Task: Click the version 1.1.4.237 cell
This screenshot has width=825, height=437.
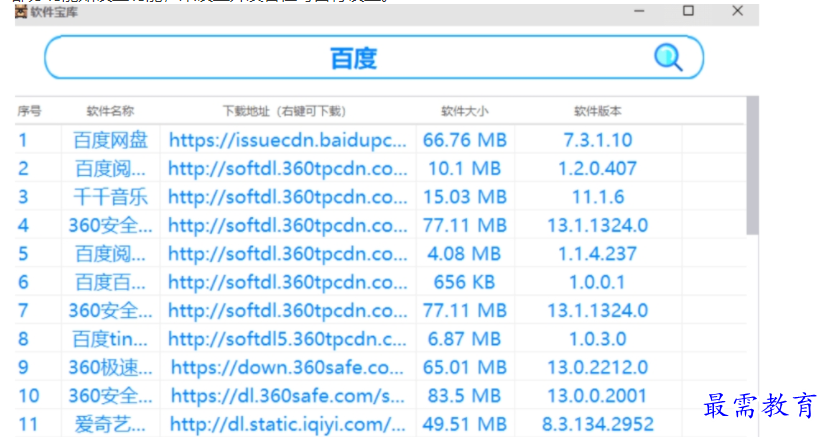Action: click(x=598, y=254)
